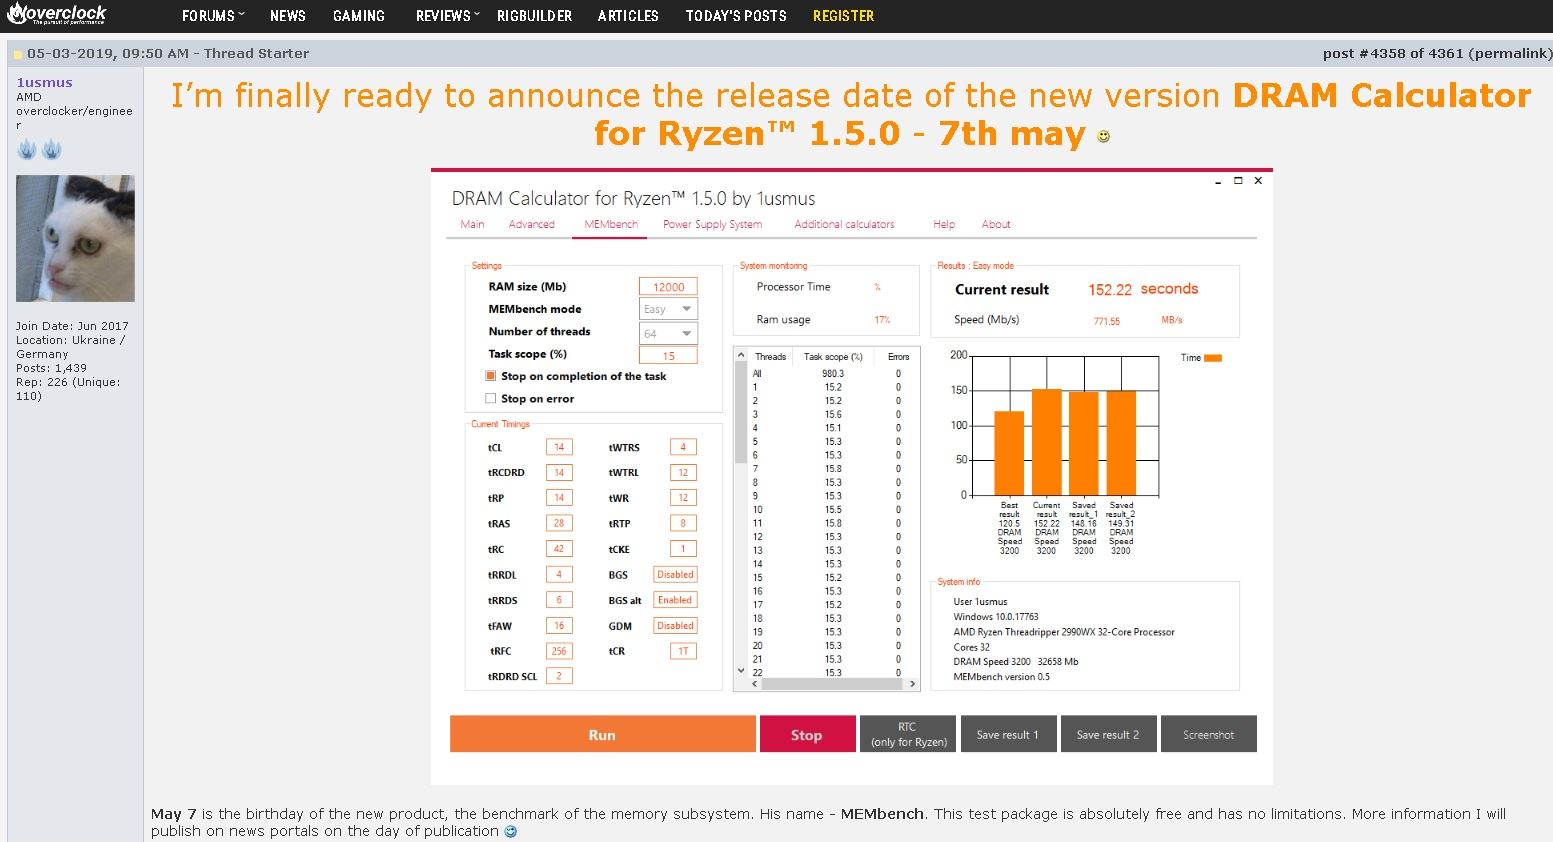Image resolution: width=1553 pixels, height=842 pixels.
Task: Click '152.22 seconds' current result
Action: [1143, 289]
